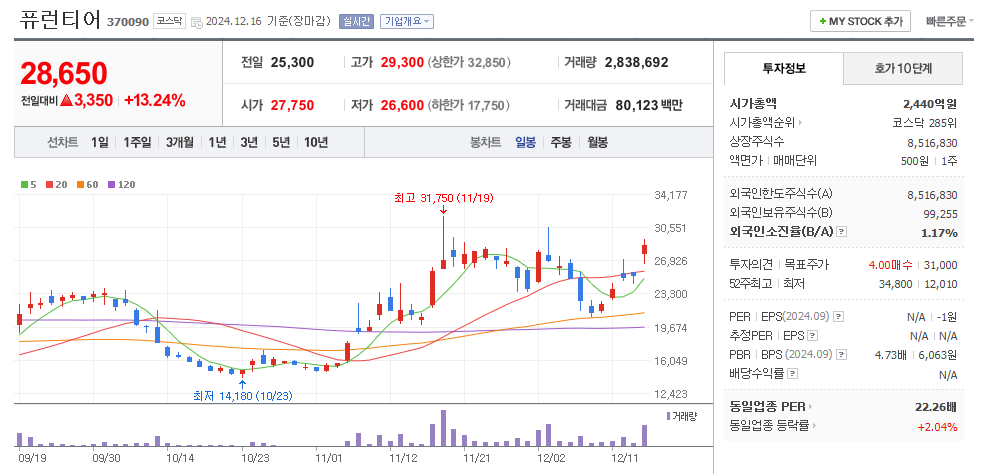Click the 코스닥 285위 rank value
The width and height of the screenshot is (984, 474).
924,123
